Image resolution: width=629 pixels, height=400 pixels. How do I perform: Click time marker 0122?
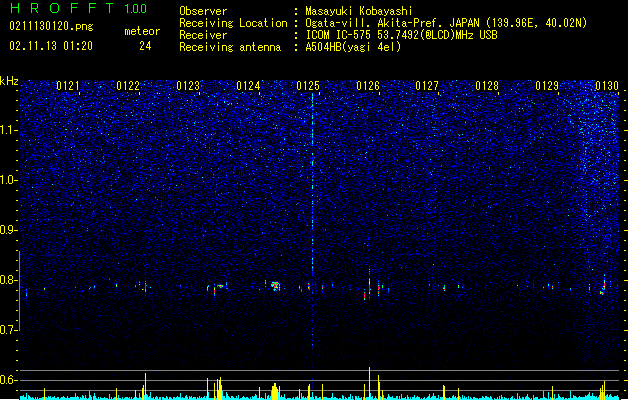128,86
